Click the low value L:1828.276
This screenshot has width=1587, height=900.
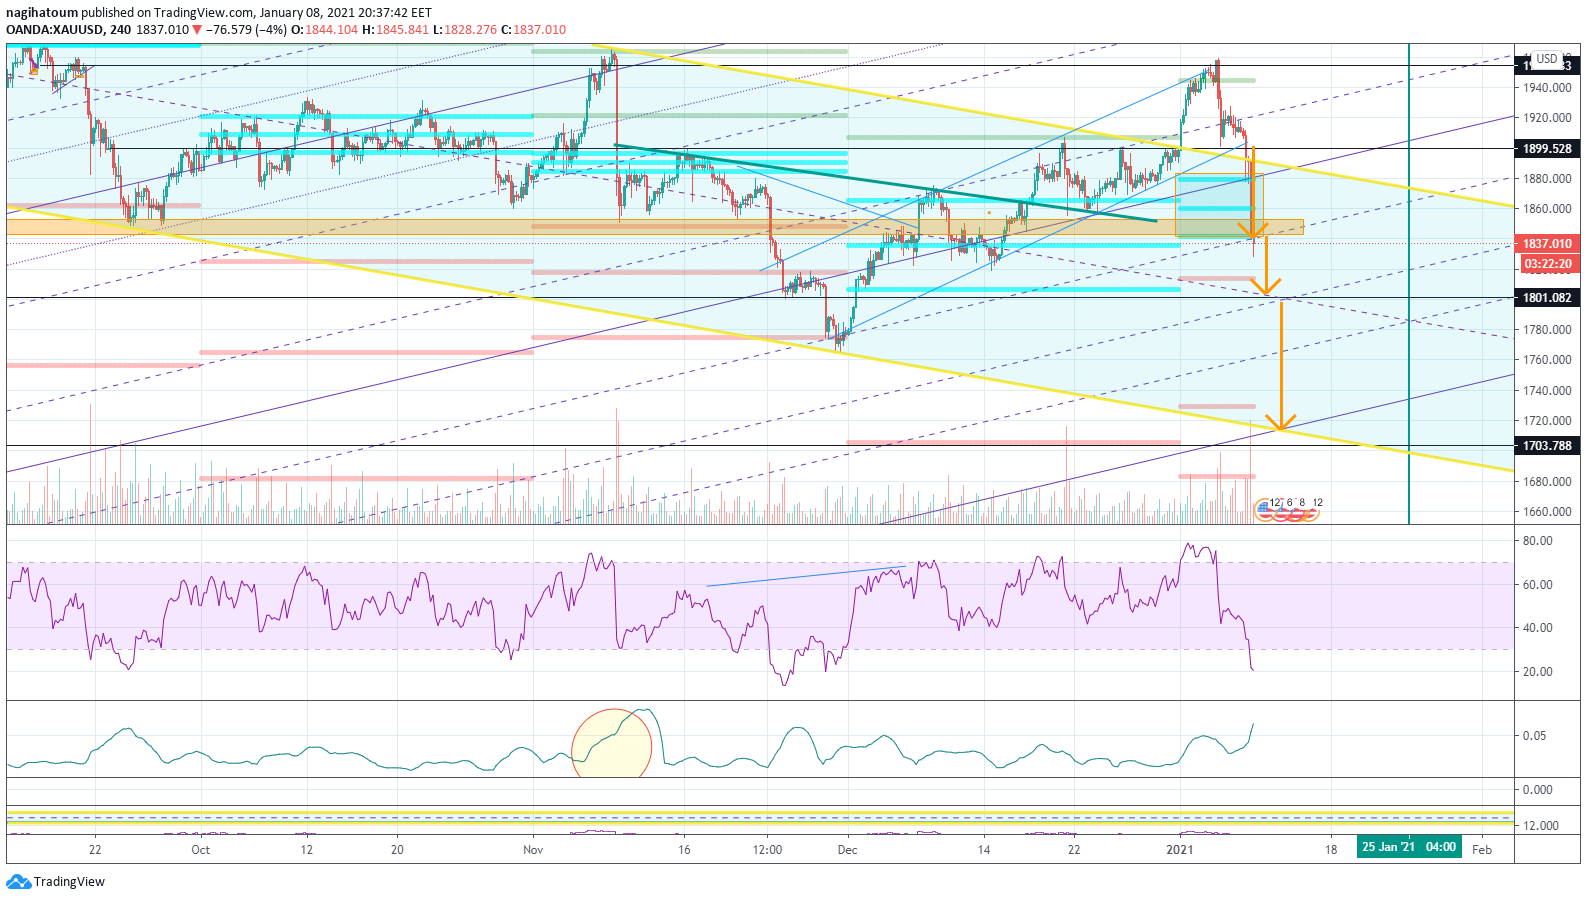click(x=465, y=29)
